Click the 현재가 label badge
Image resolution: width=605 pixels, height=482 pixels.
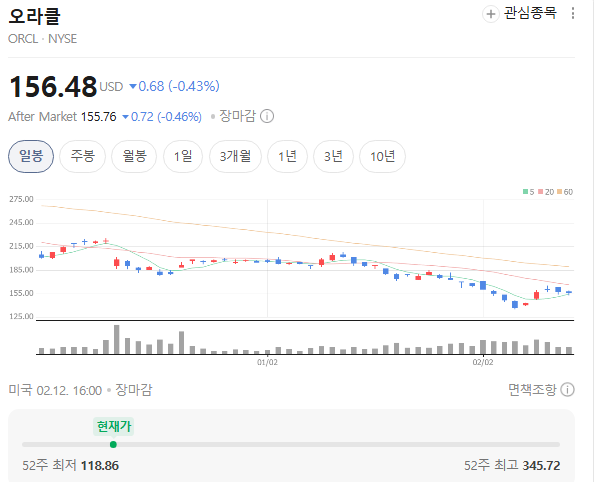[114, 426]
